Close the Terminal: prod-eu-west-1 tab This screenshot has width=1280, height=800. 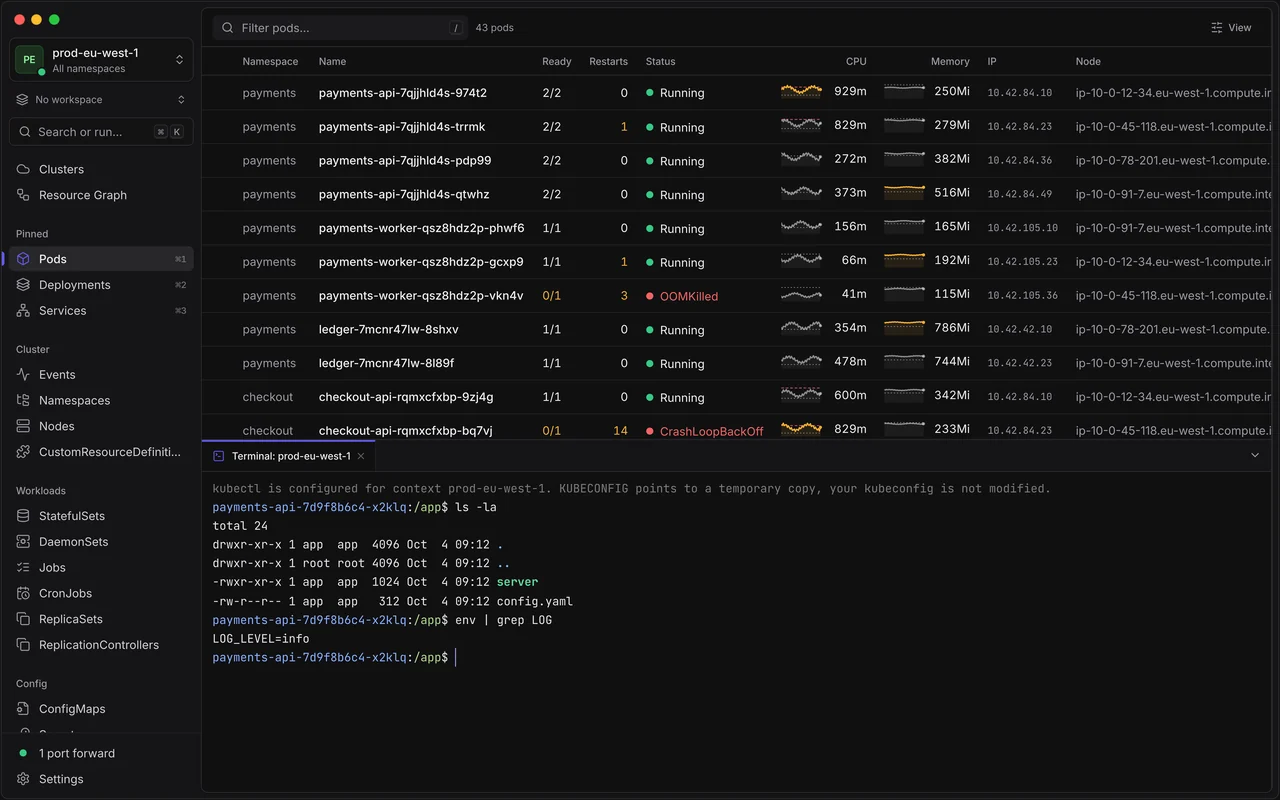[361, 456]
